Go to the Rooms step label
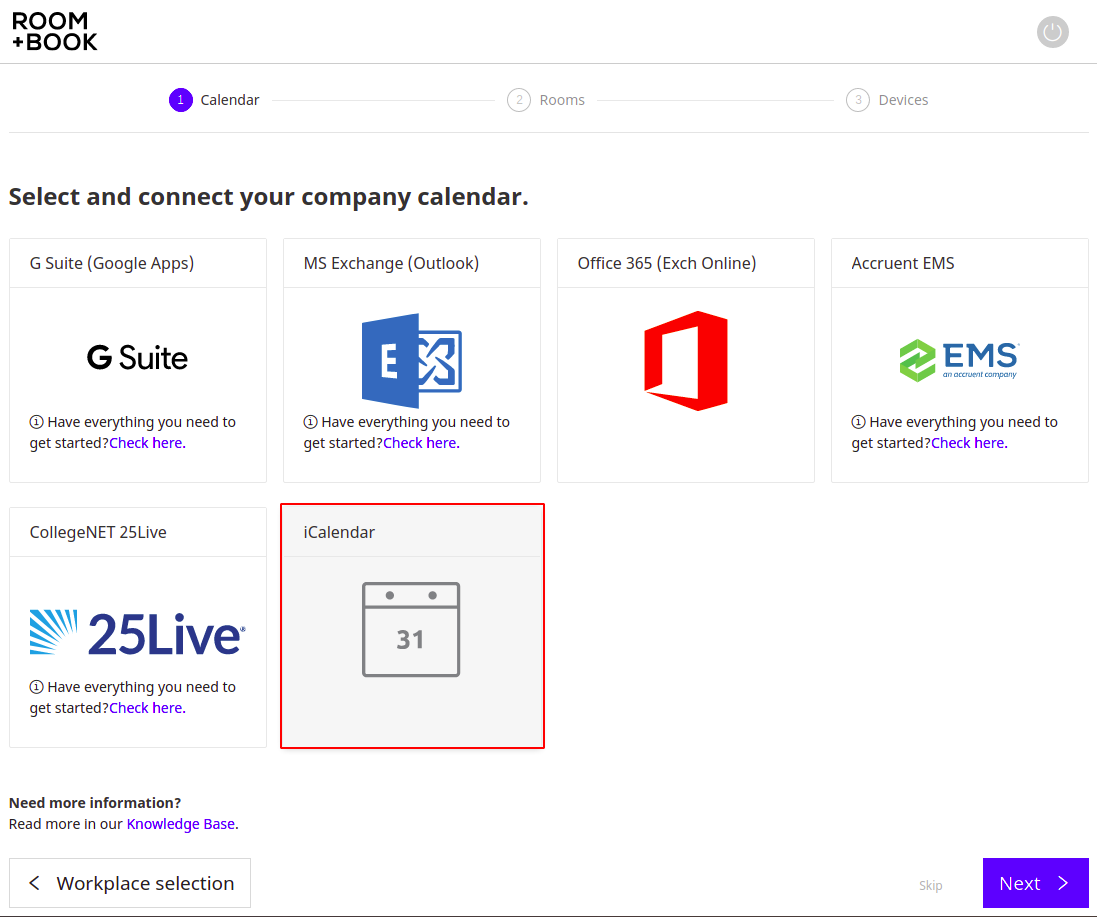 tap(562, 100)
